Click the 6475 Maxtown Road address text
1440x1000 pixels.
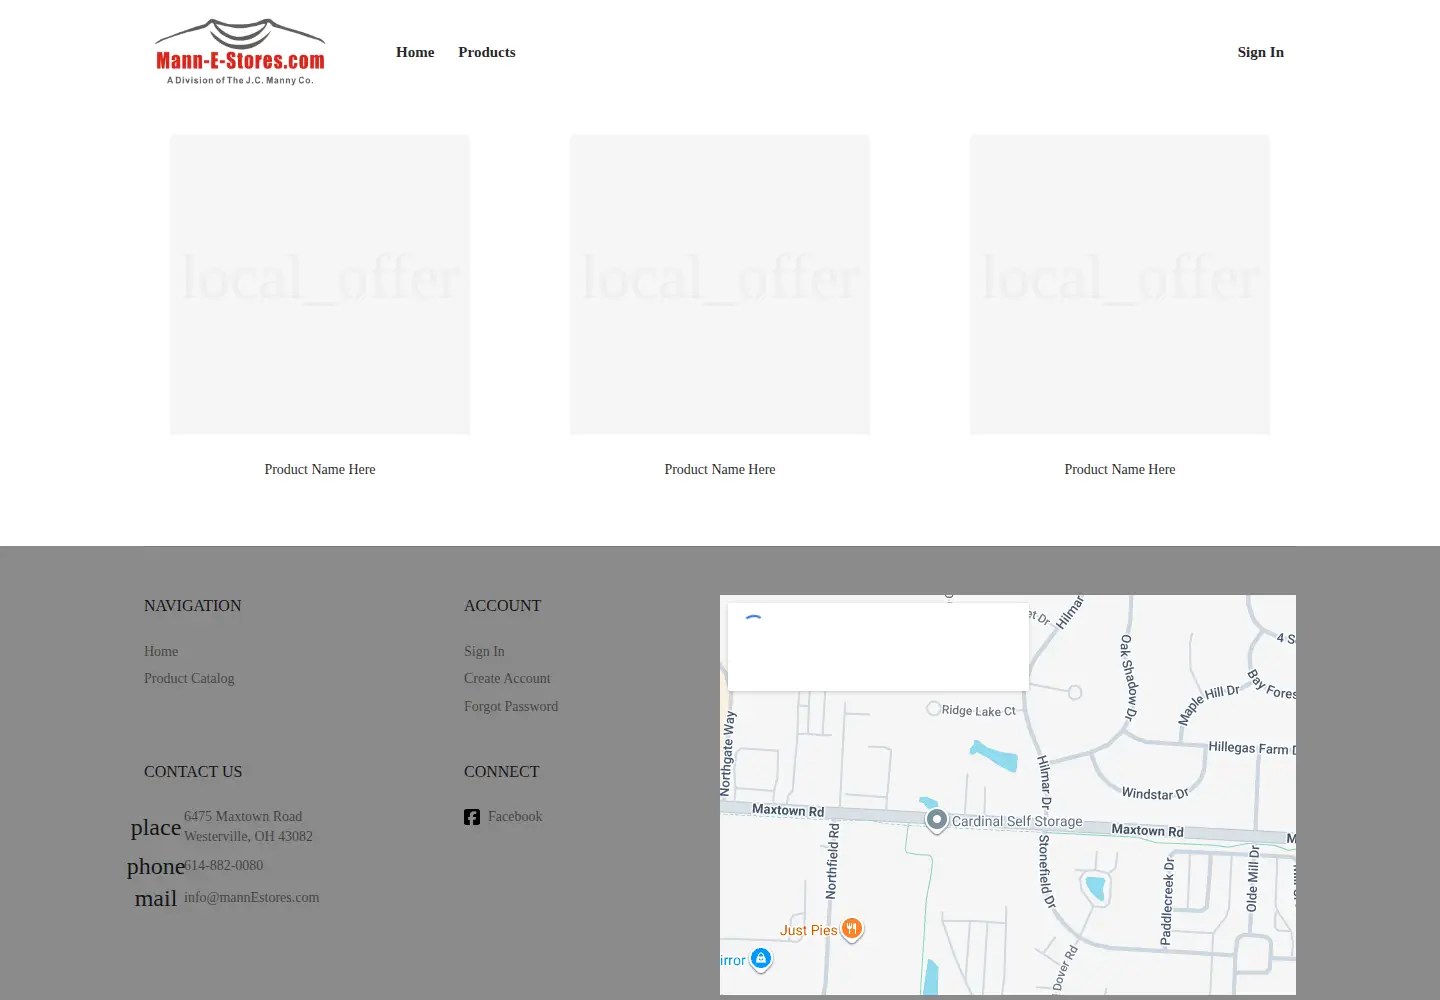click(248, 826)
